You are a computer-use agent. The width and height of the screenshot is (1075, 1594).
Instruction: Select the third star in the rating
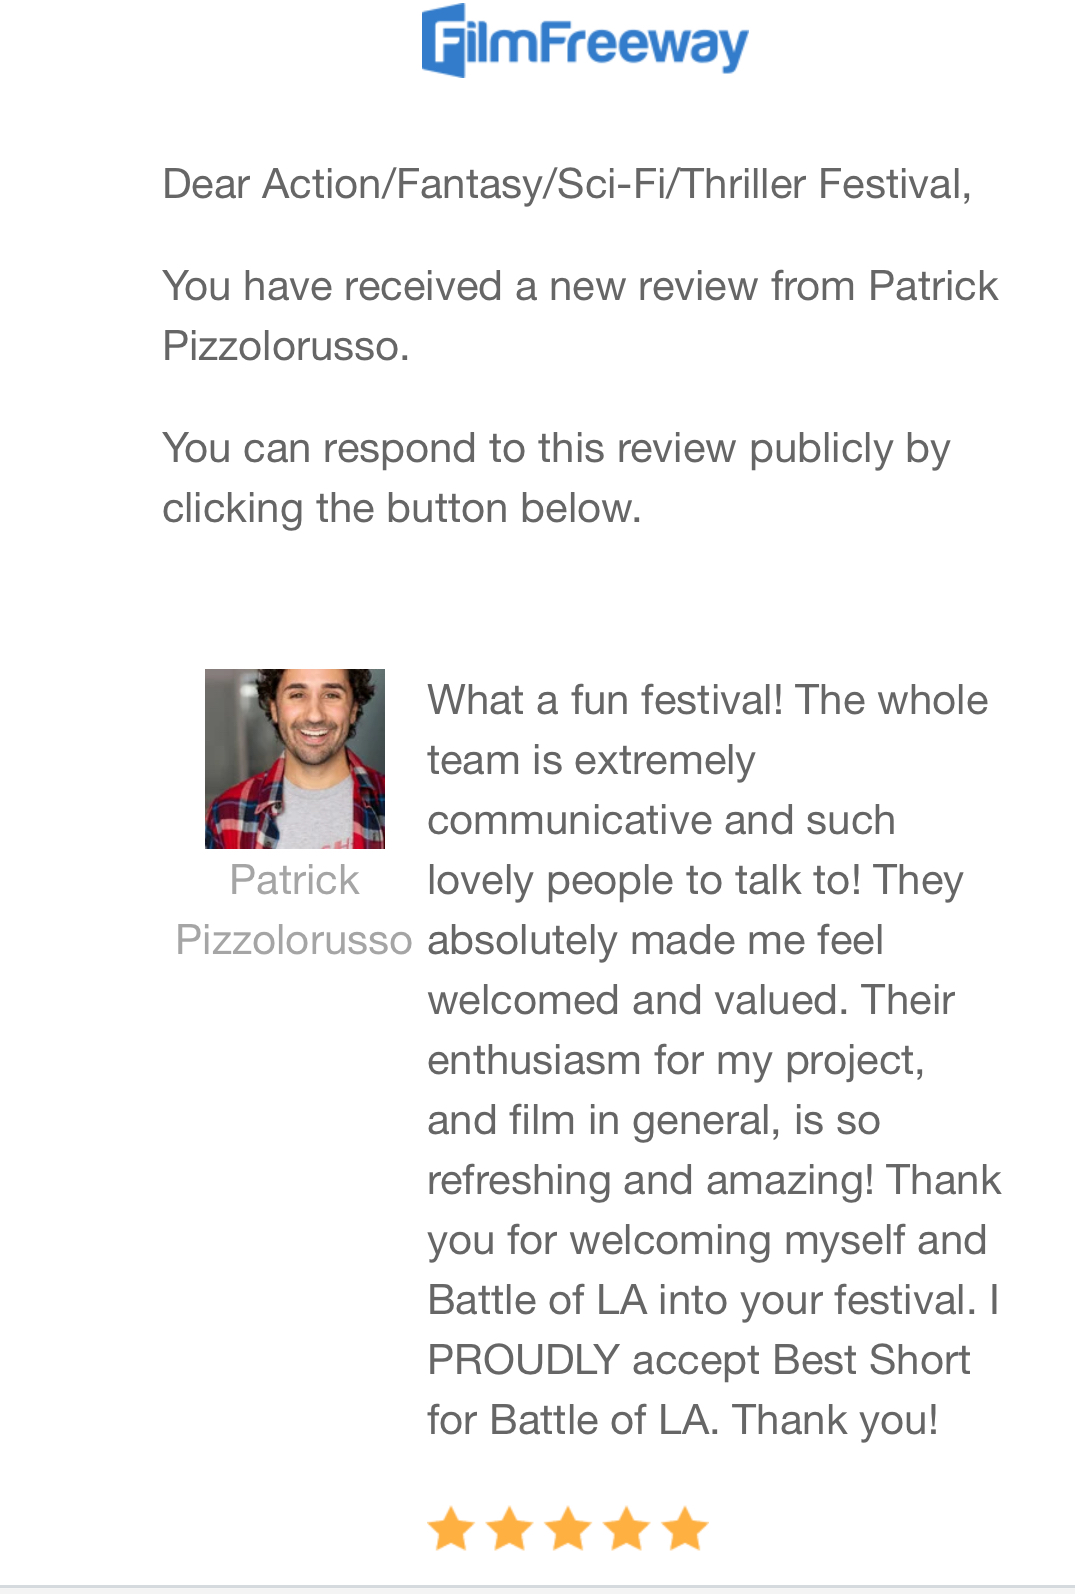point(568,1529)
